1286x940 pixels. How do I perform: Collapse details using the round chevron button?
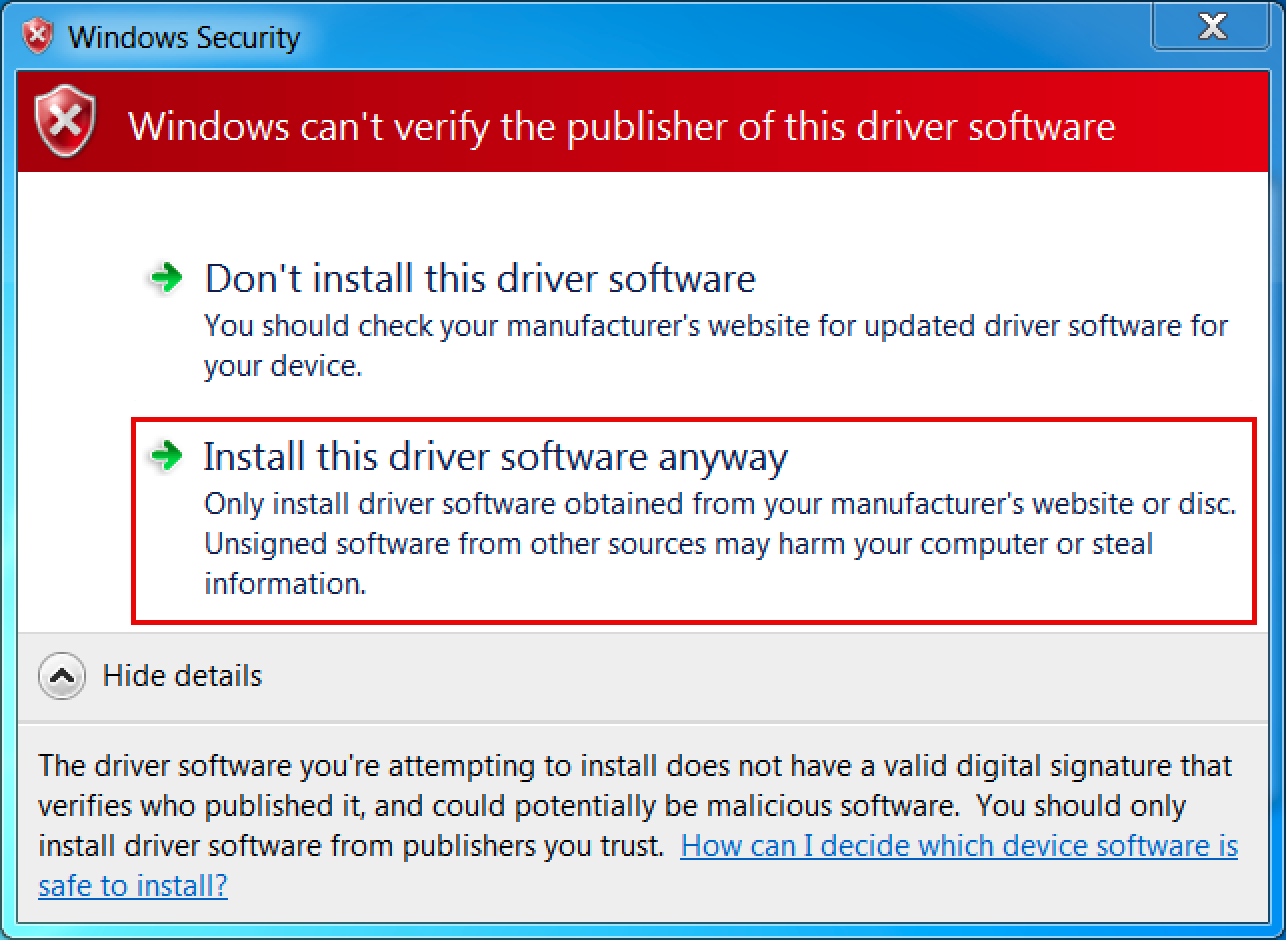[x=61, y=676]
